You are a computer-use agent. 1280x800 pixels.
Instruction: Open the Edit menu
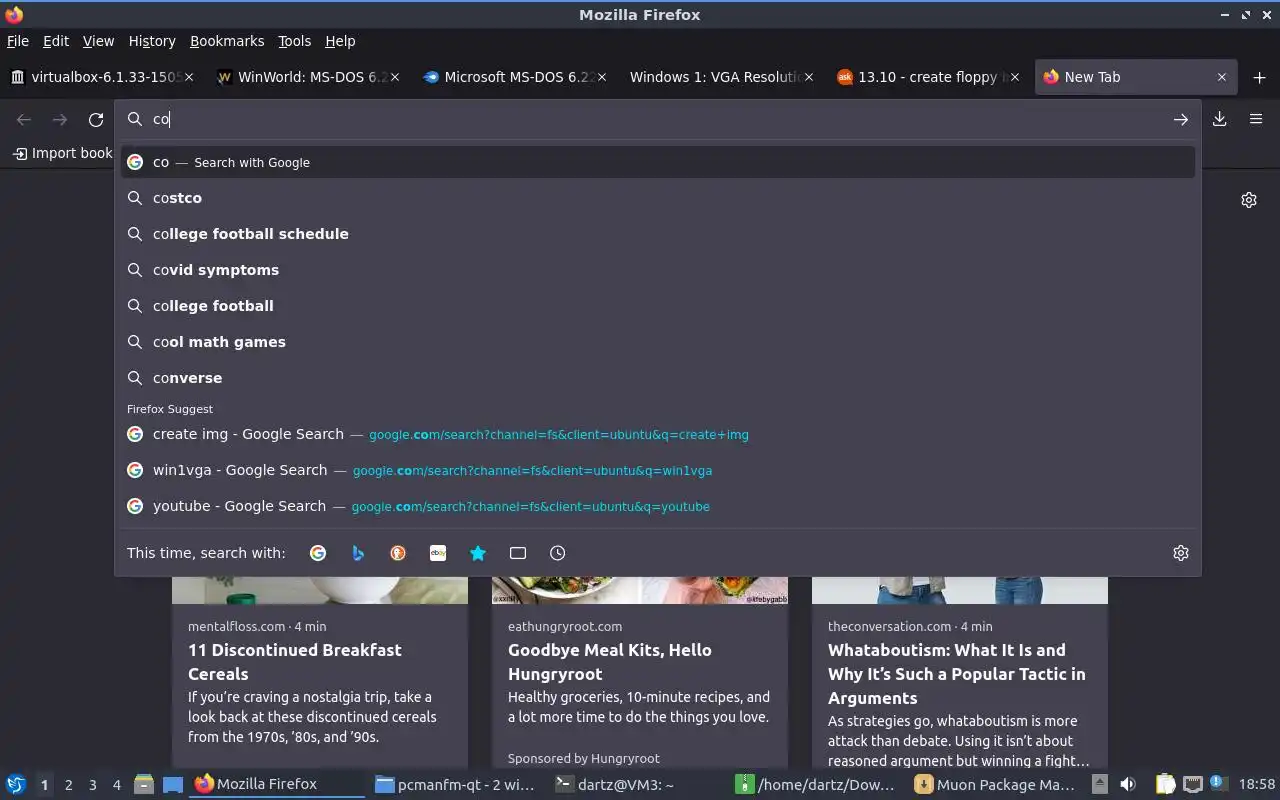56,41
